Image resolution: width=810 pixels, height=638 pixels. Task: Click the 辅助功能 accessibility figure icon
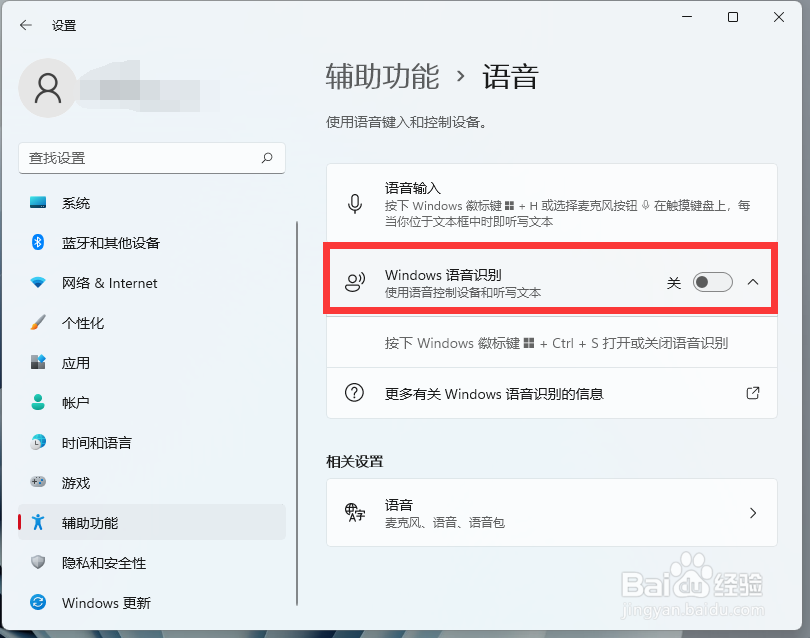click(x=38, y=522)
